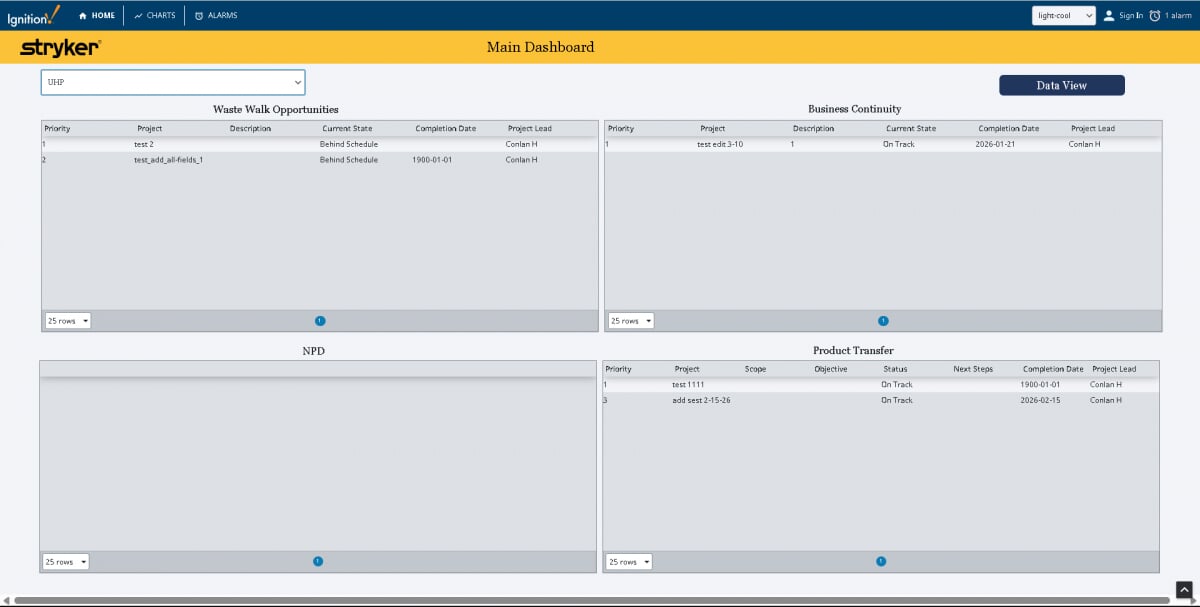Click Product Transfer table page indicator
The image size is (1200, 607).
881,561
